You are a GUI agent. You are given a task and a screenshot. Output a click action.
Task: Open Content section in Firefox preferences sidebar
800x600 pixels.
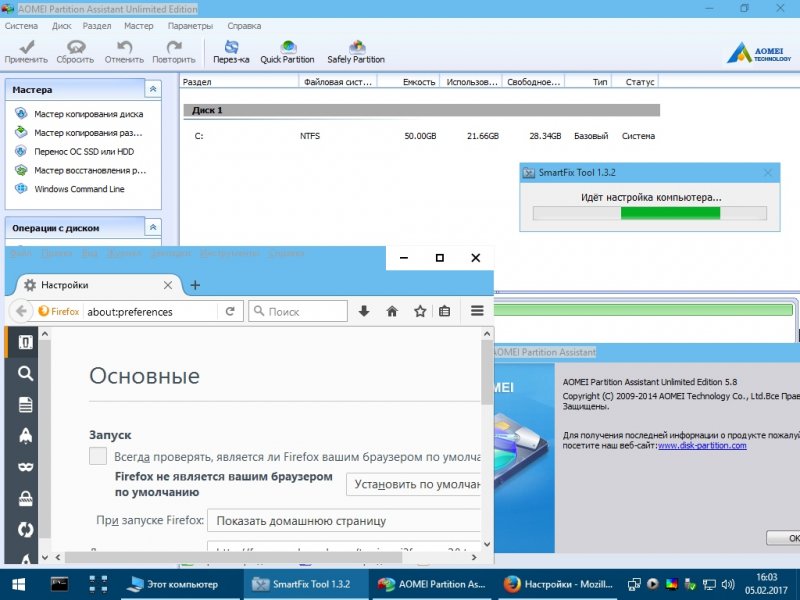tap(25, 405)
